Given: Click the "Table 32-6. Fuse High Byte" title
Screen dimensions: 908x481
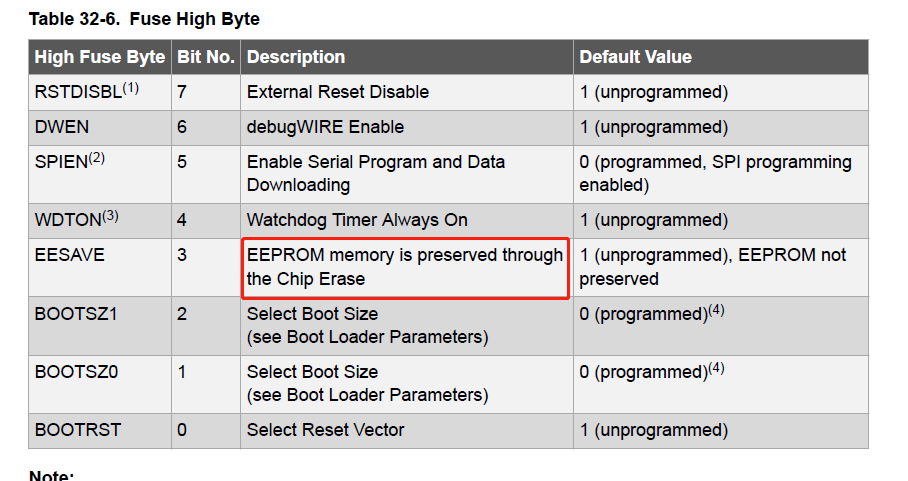Looking at the screenshot, I should [x=144, y=19].
